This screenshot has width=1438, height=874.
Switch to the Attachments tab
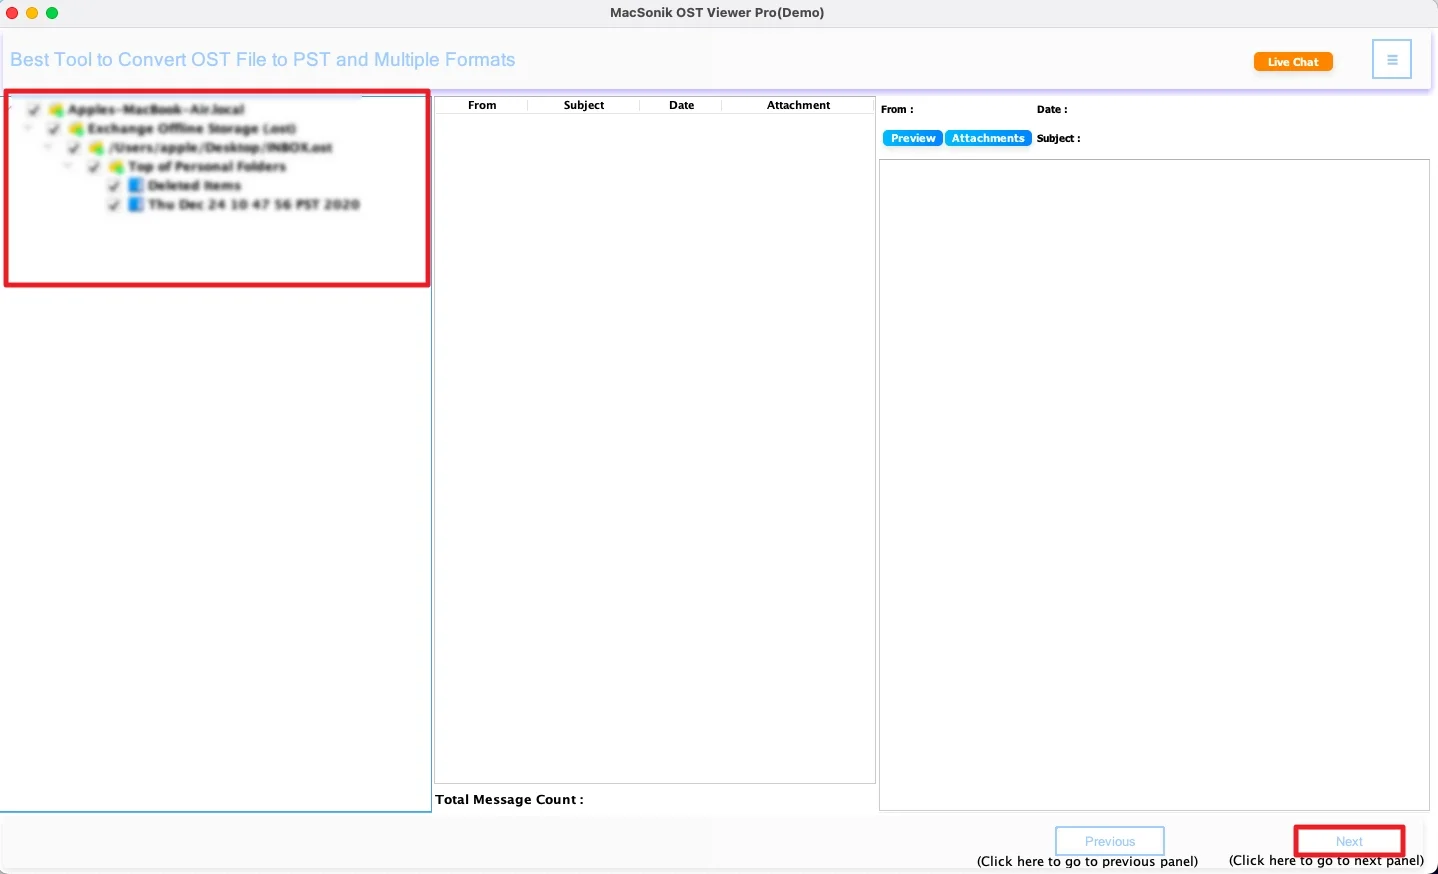click(988, 138)
